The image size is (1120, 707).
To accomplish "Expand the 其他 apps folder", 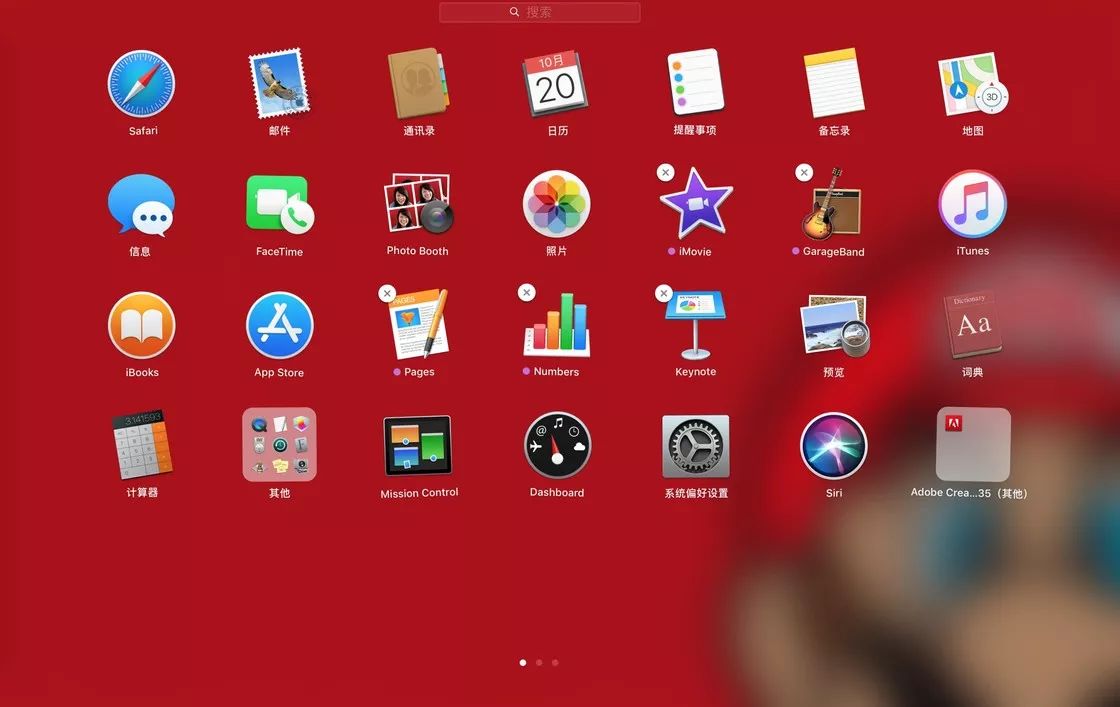I will click(279, 444).
